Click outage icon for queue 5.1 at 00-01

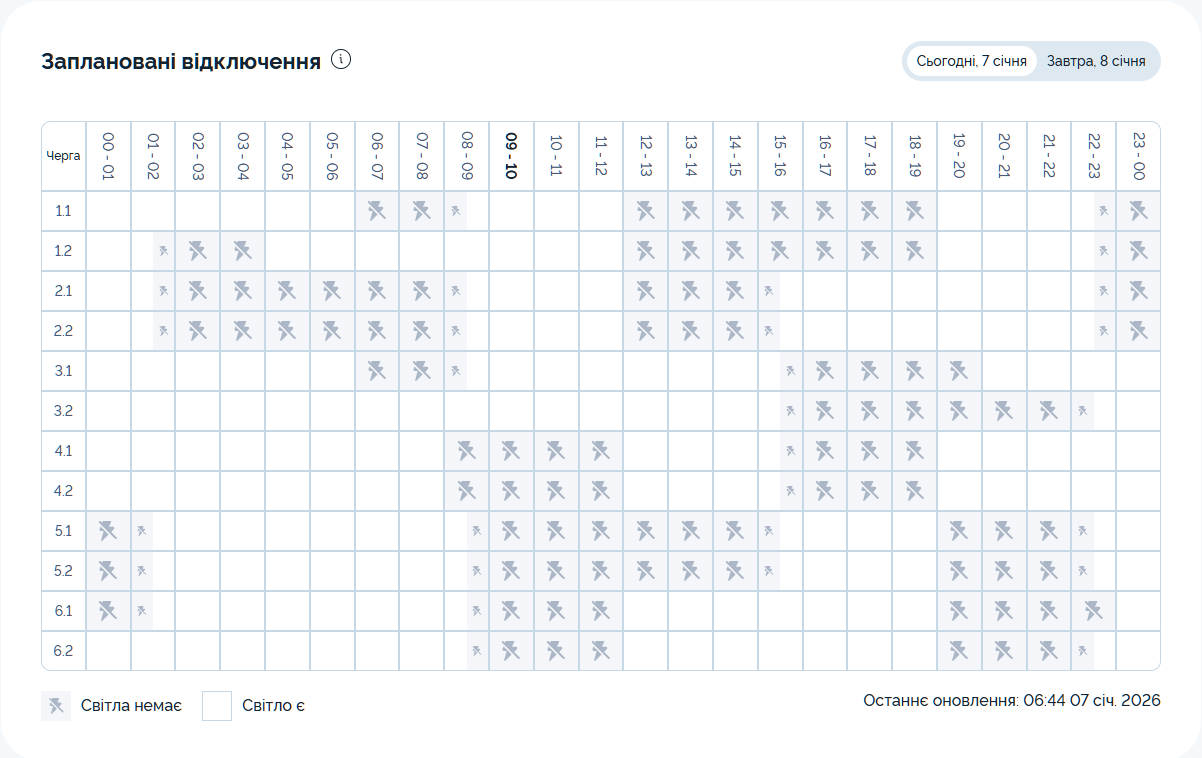(x=108, y=531)
